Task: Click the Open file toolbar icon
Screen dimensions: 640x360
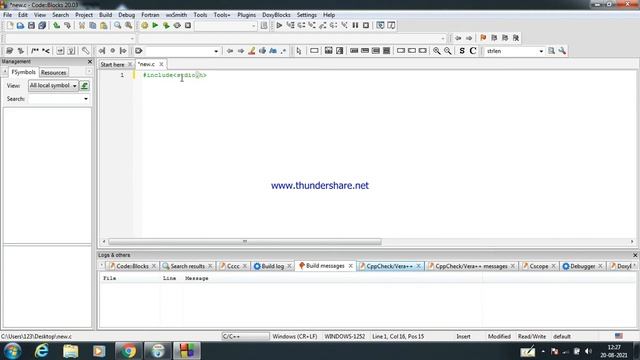Action: (20, 26)
